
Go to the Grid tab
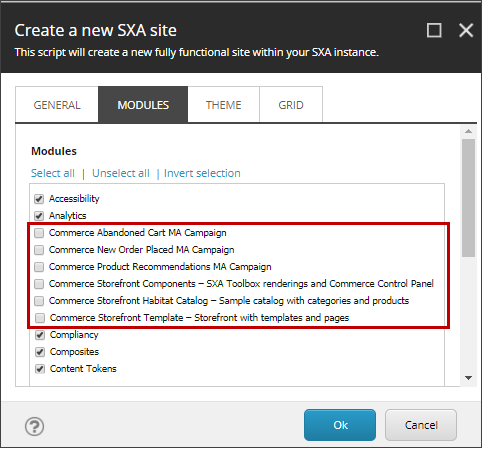pos(291,105)
